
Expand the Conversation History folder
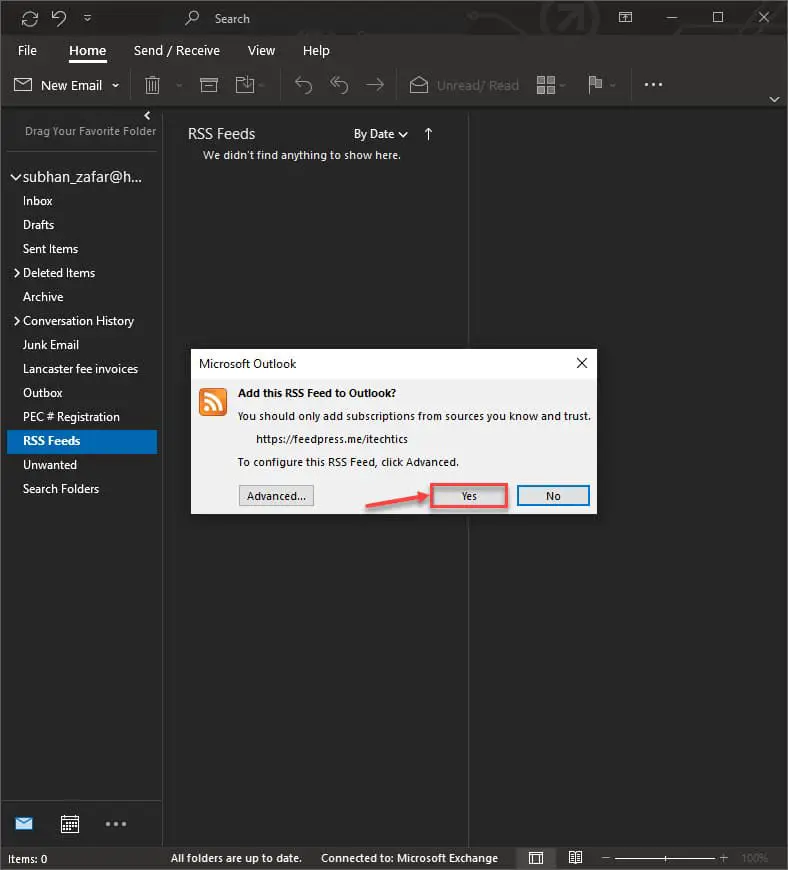17,321
